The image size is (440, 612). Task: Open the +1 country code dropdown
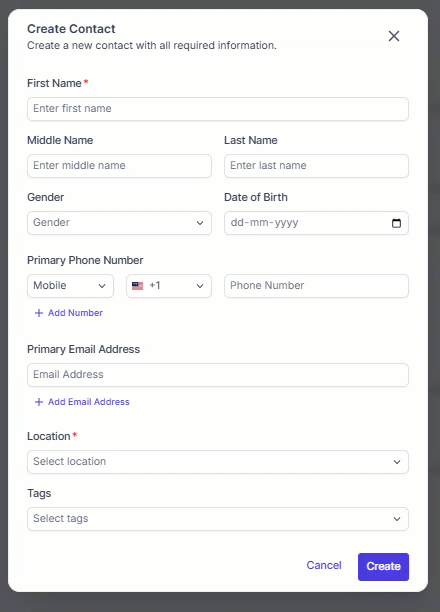[169, 286]
